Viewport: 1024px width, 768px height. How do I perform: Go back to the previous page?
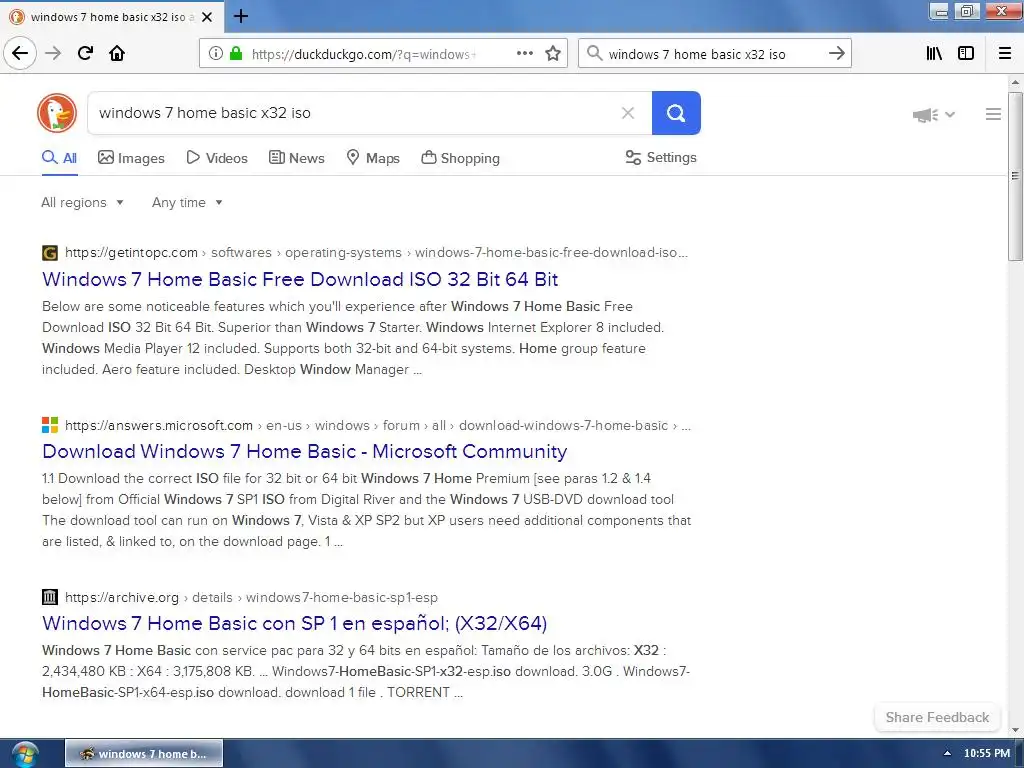click(x=20, y=53)
